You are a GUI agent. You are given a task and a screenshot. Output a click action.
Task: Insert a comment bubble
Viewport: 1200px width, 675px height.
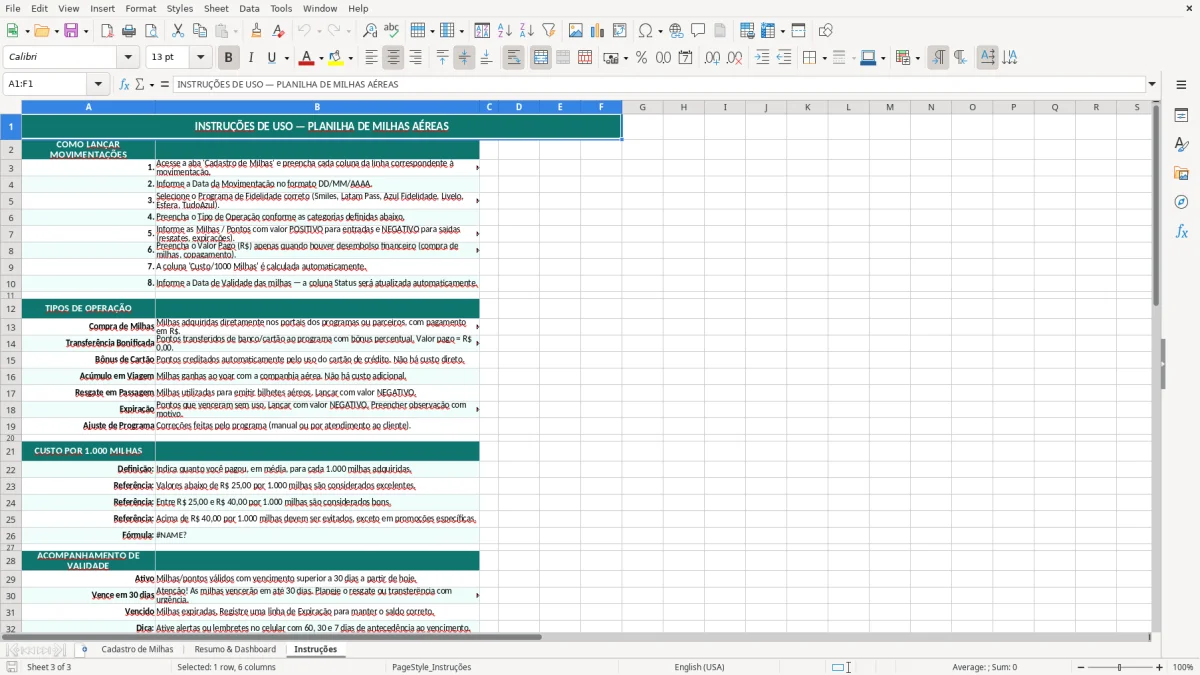coord(698,31)
